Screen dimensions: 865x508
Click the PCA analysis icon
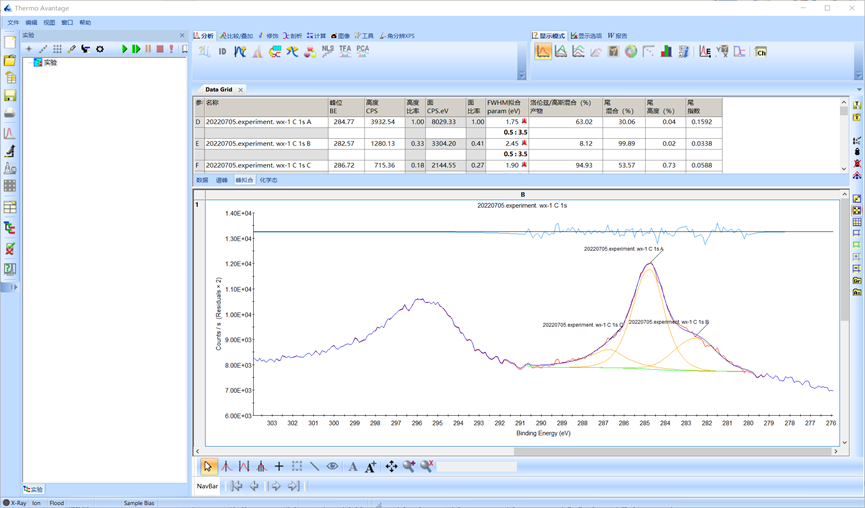tap(362, 50)
